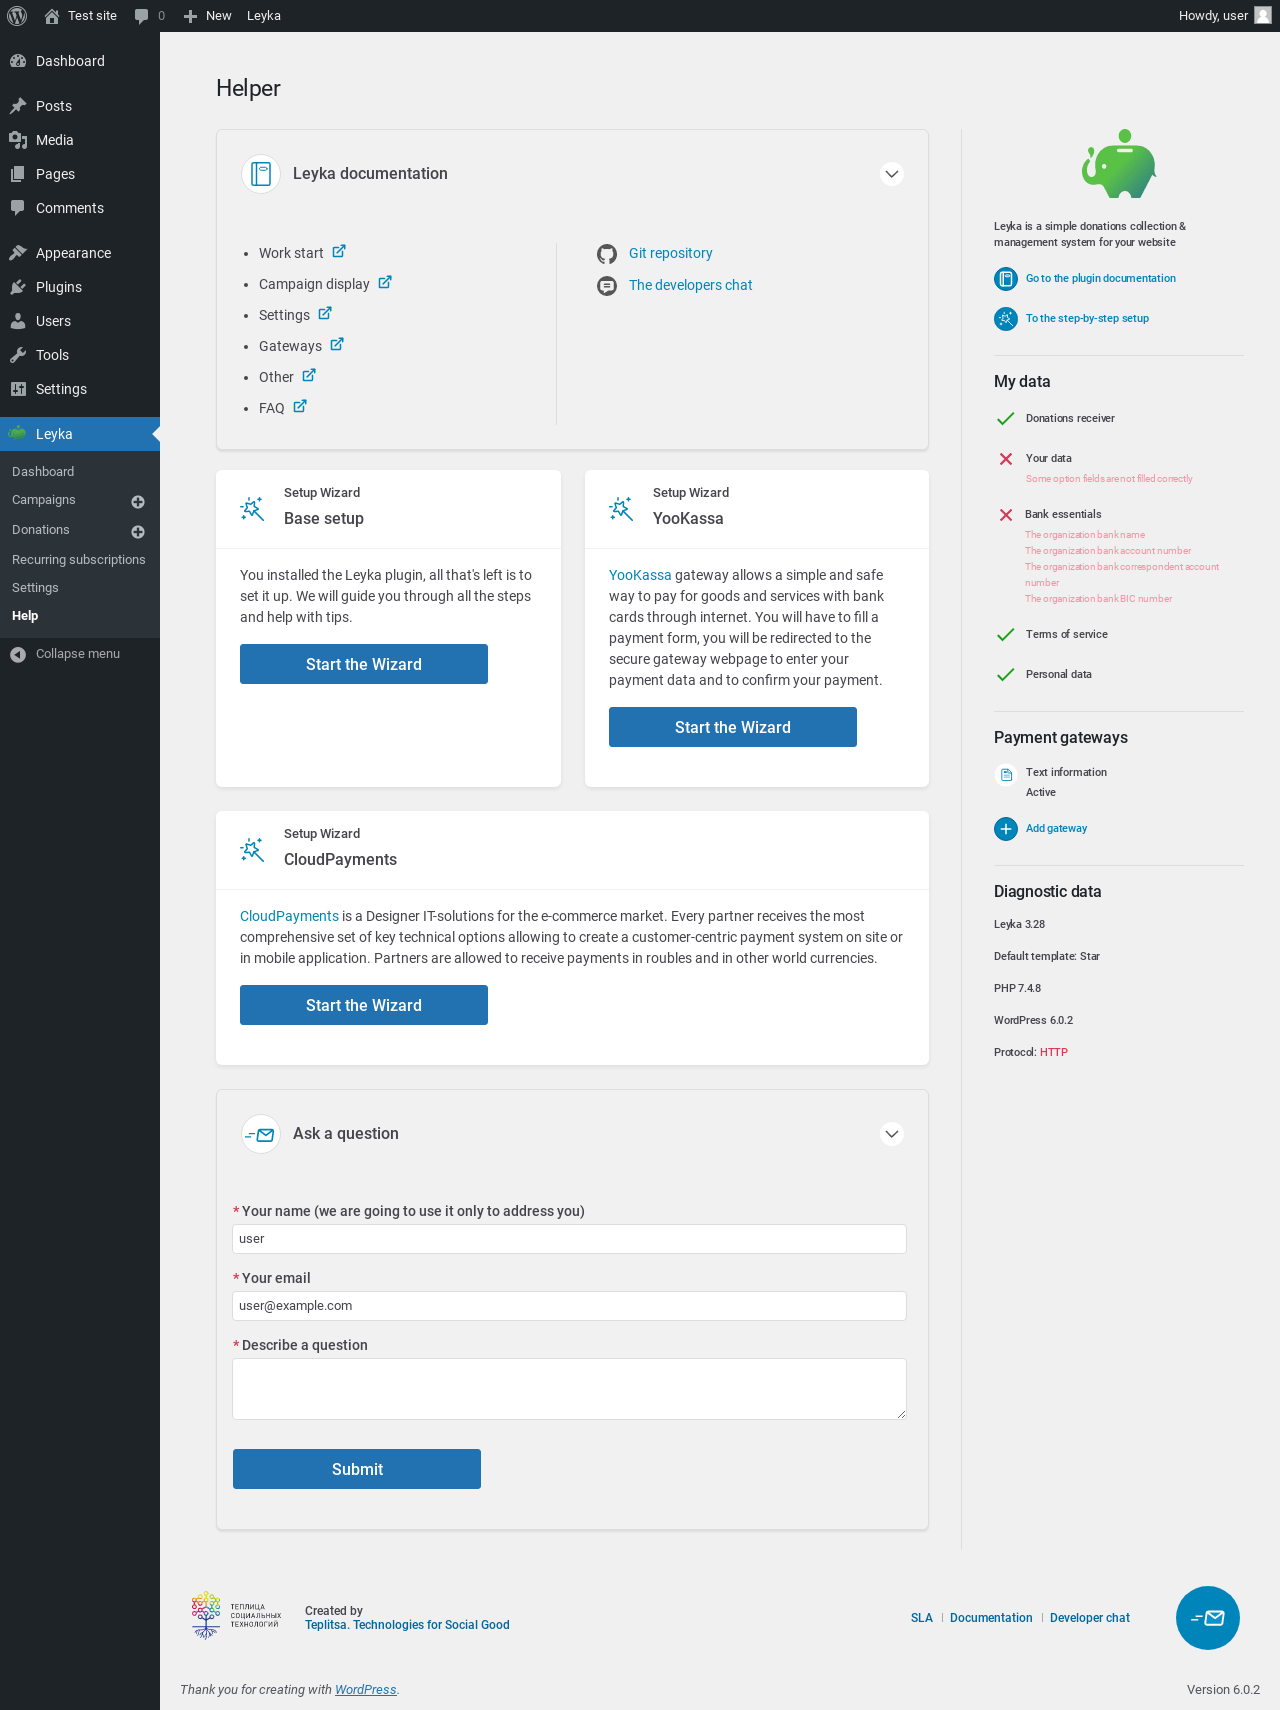Image resolution: width=1280 pixels, height=1710 pixels.
Task: Open the WordPress link in footer credit
Action: [x=366, y=1690]
